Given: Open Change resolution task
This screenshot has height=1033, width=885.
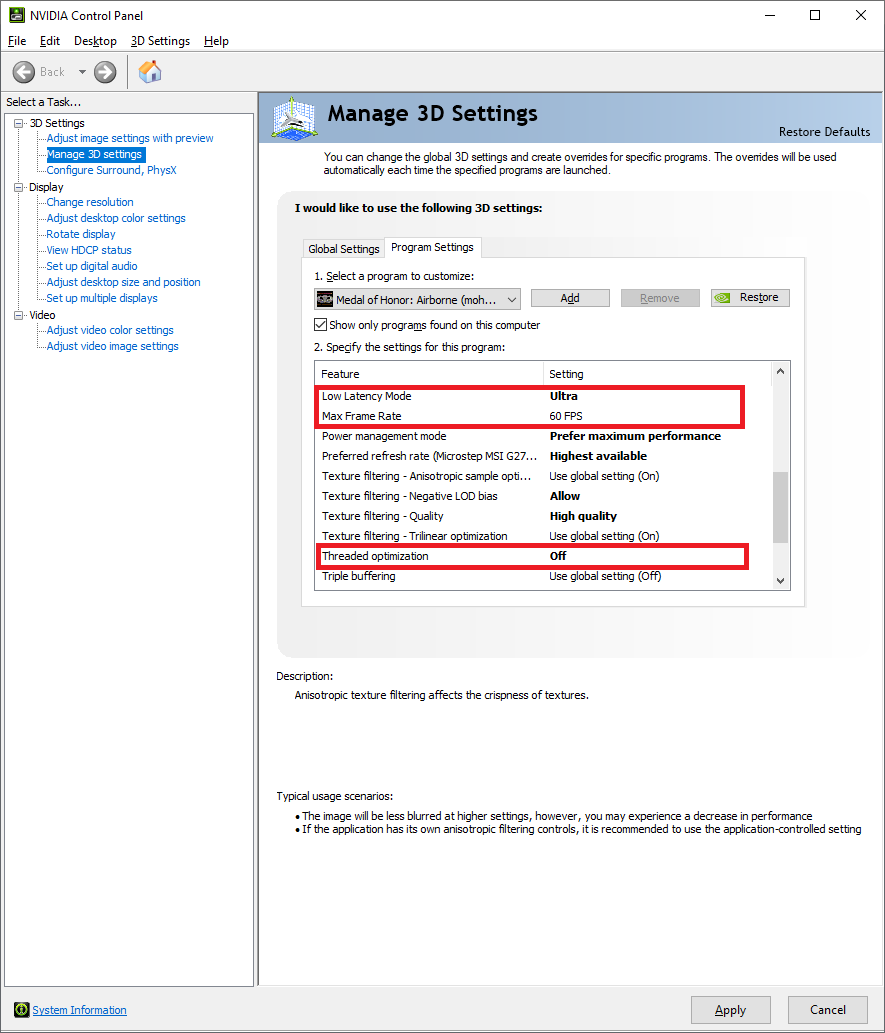Looking at the screenshot, I should [x=90, y=202].
